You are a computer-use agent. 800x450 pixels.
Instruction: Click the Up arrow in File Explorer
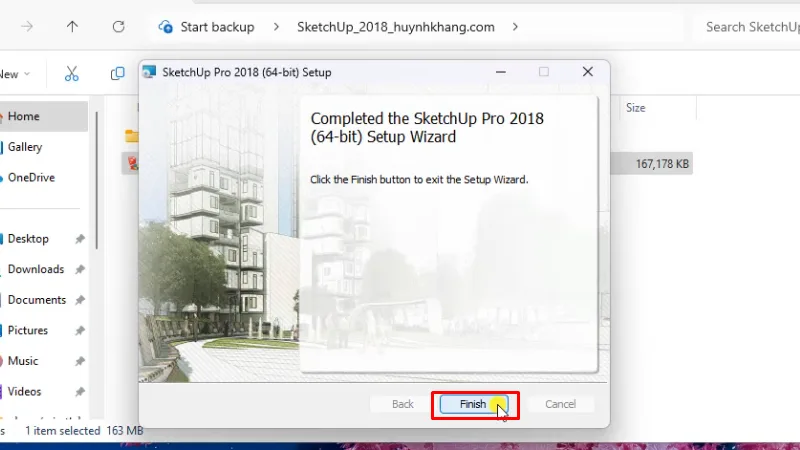click(x=72, y=27)
